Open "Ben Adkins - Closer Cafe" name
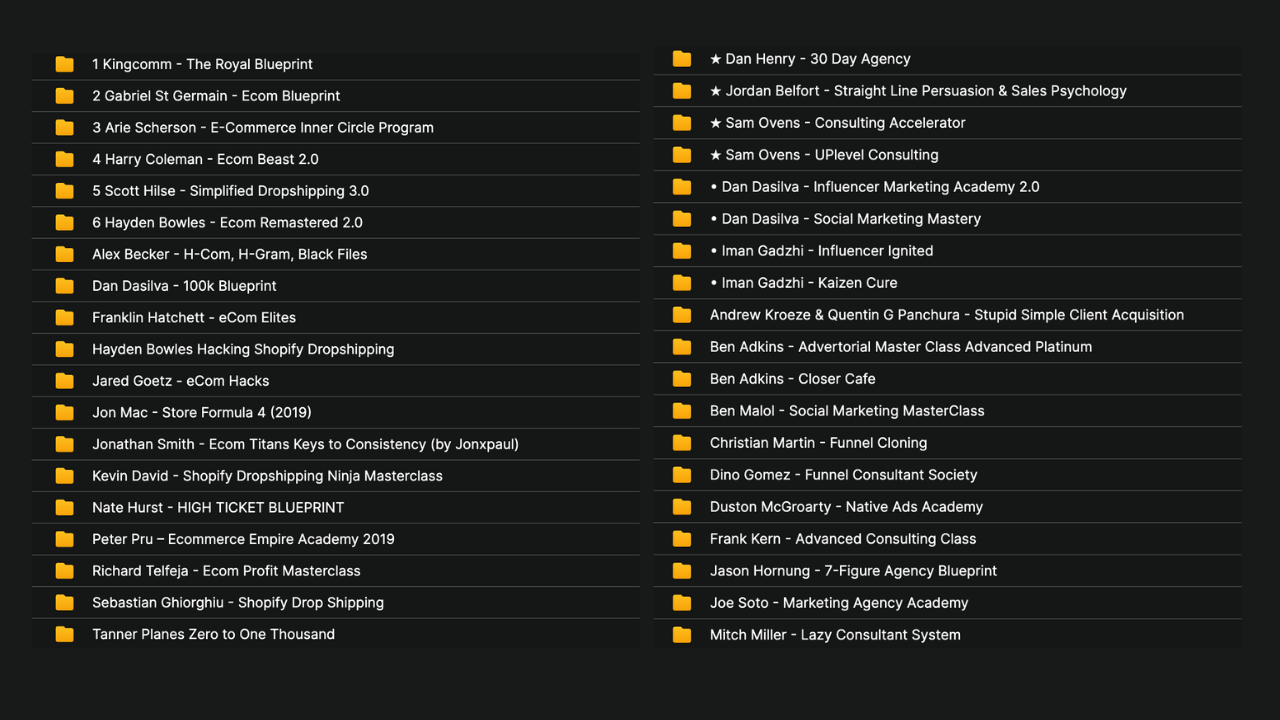 [x=793, y=379]
